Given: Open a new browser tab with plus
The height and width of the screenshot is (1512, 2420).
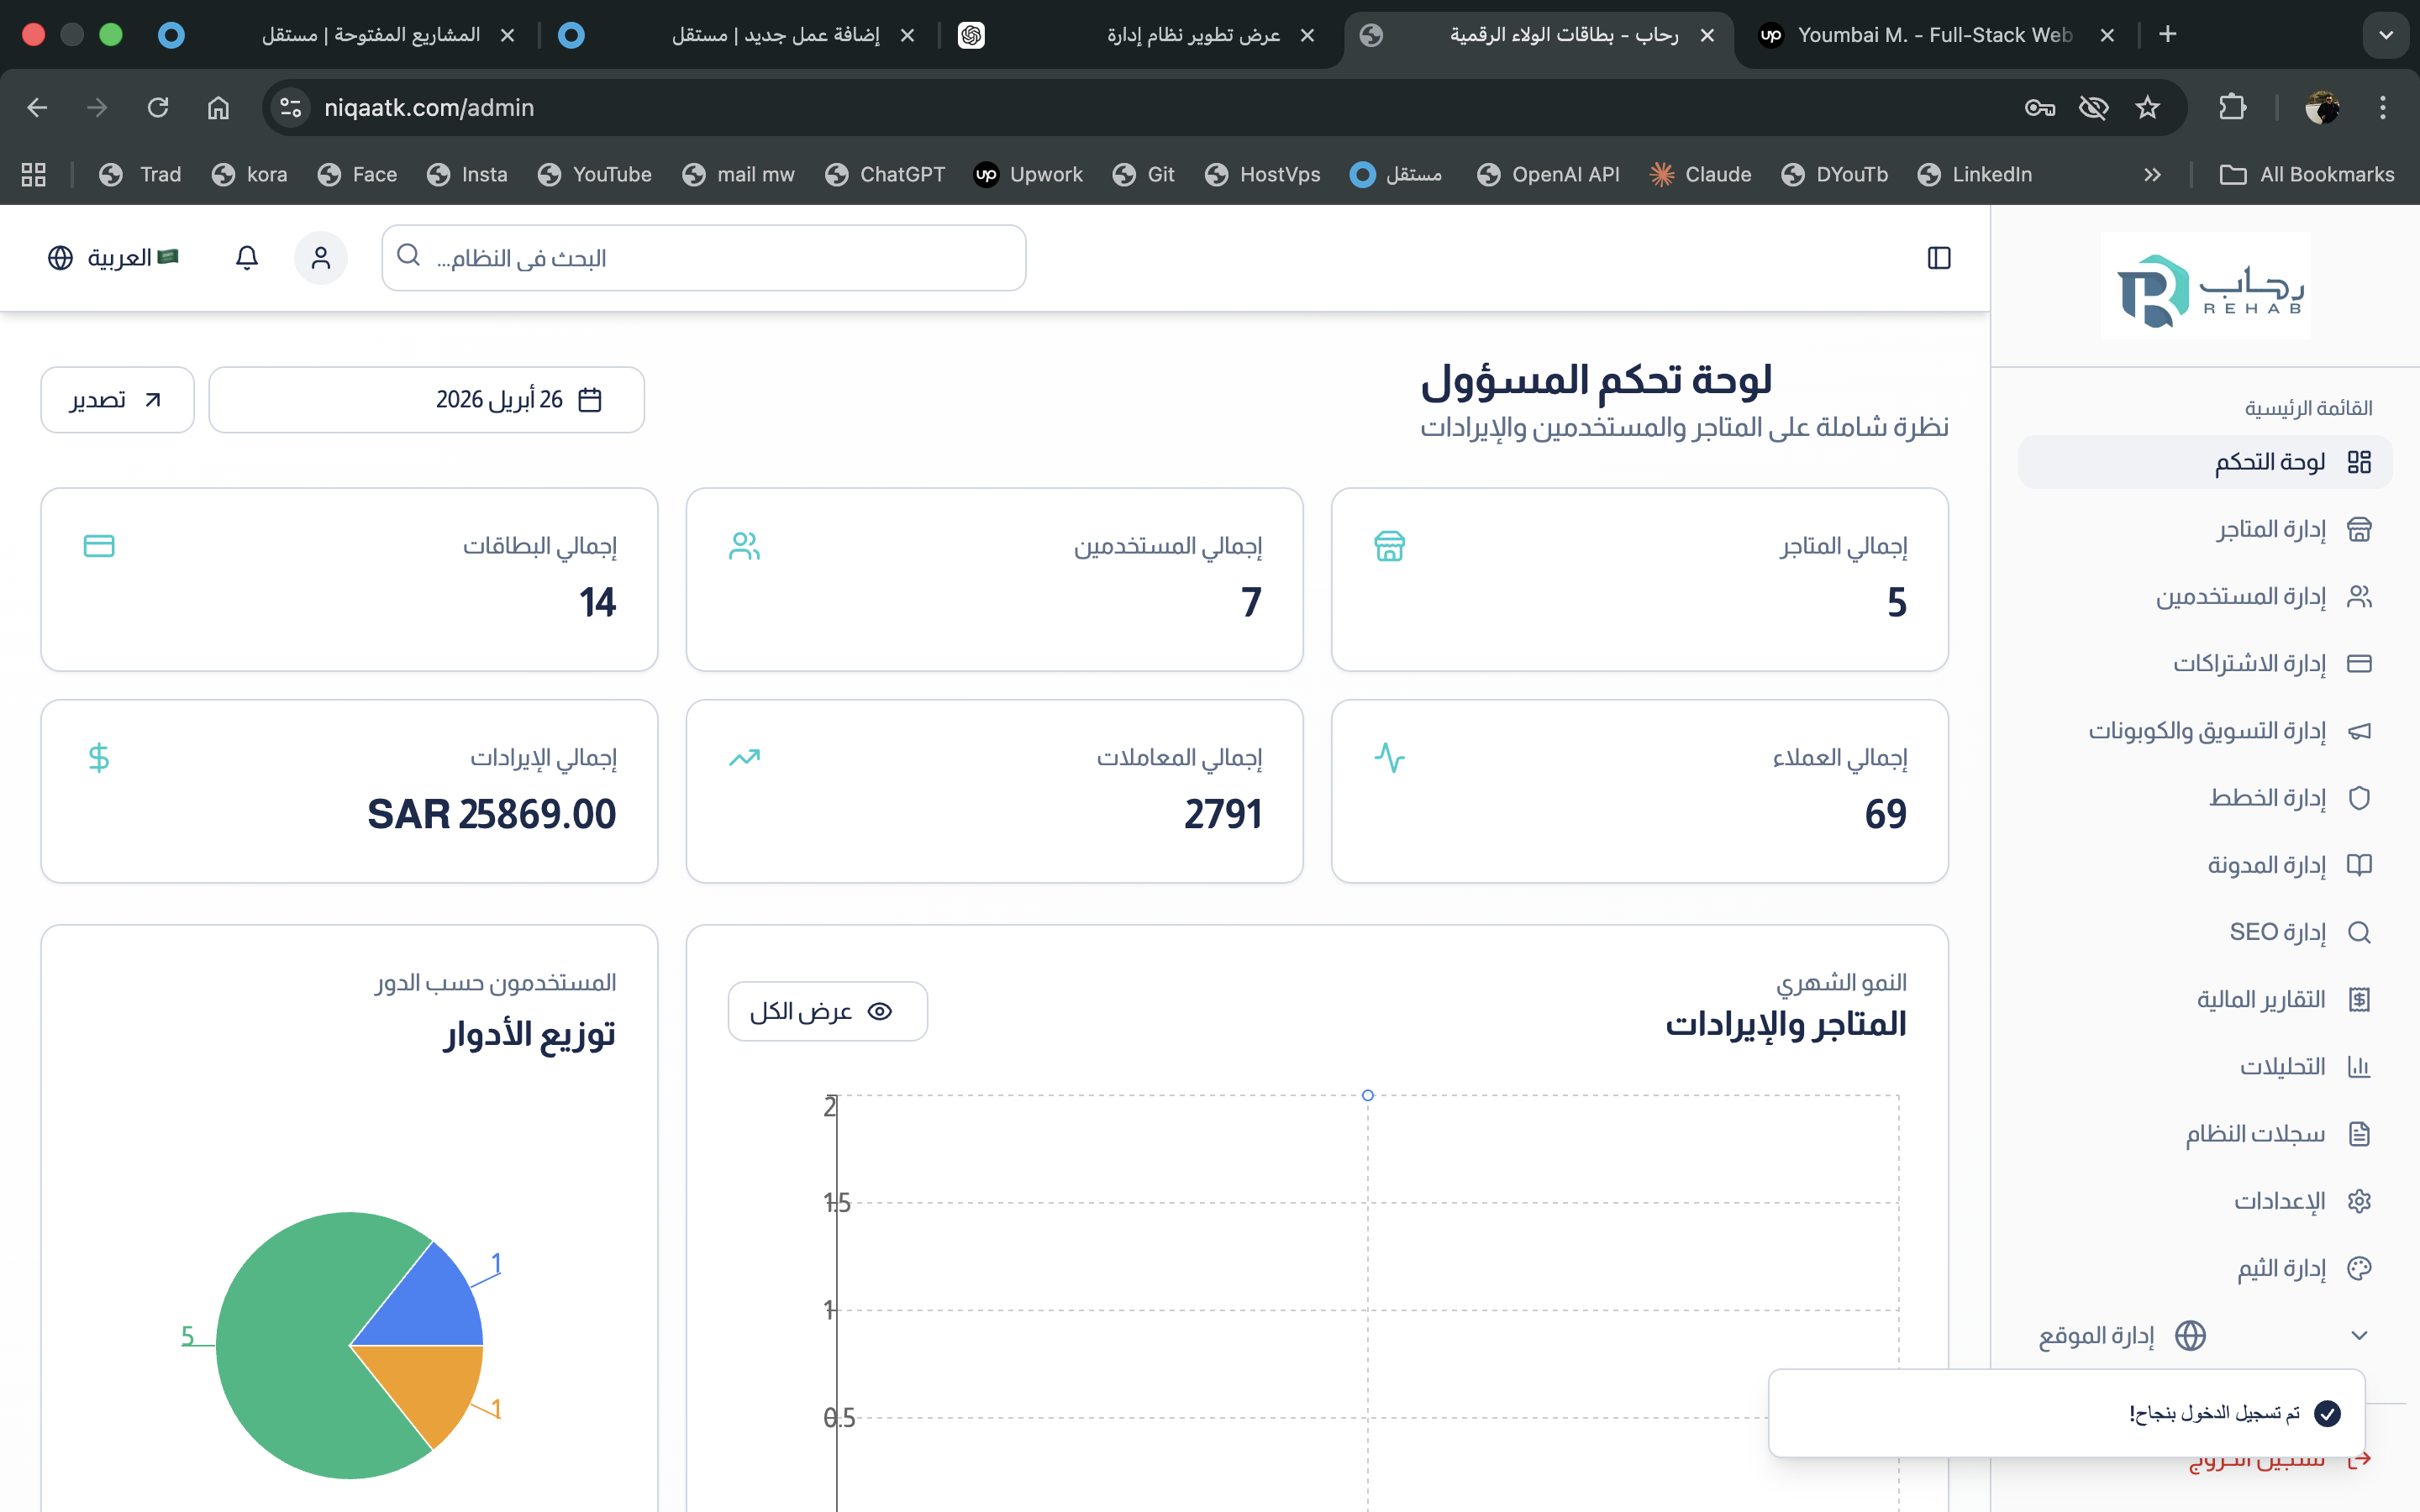Looking at the screenshot, I should click(x=2167, y=35).
